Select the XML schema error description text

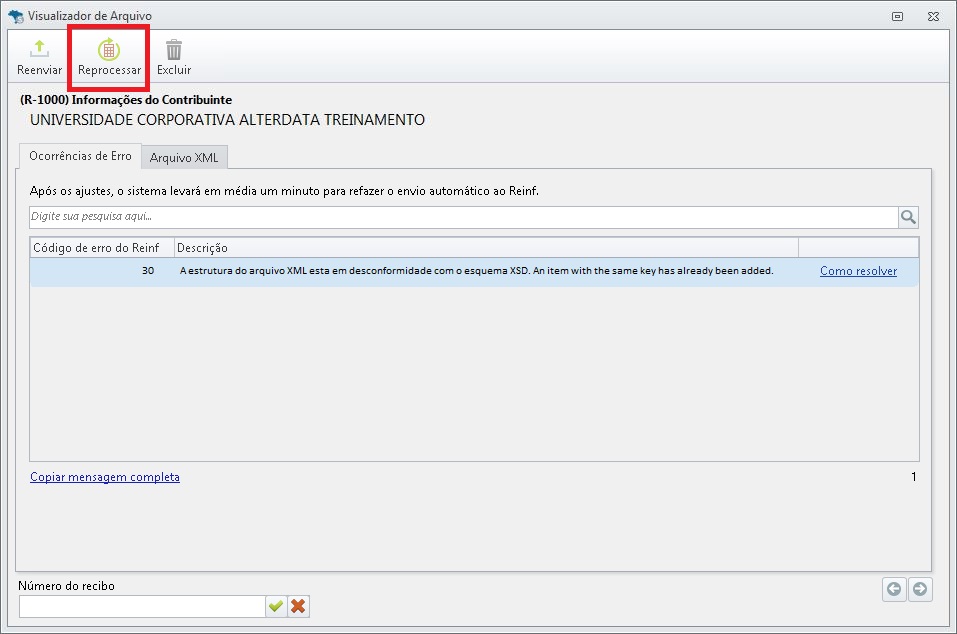coord(476,271)
